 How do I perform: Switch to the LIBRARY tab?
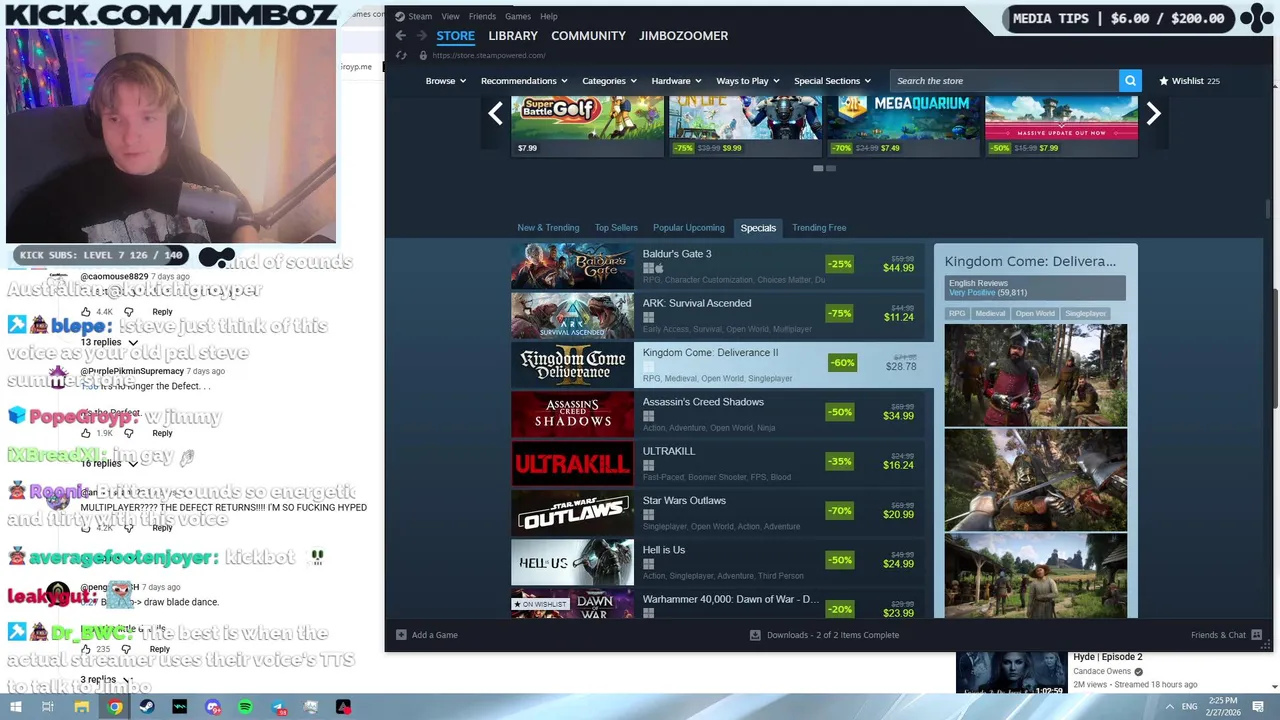513,36
